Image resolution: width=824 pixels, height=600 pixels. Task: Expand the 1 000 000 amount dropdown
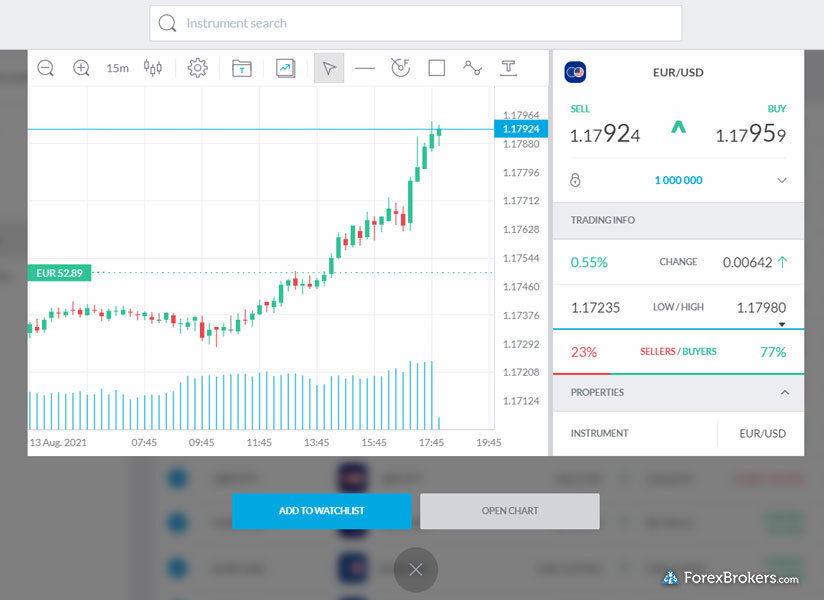[781, 180]
